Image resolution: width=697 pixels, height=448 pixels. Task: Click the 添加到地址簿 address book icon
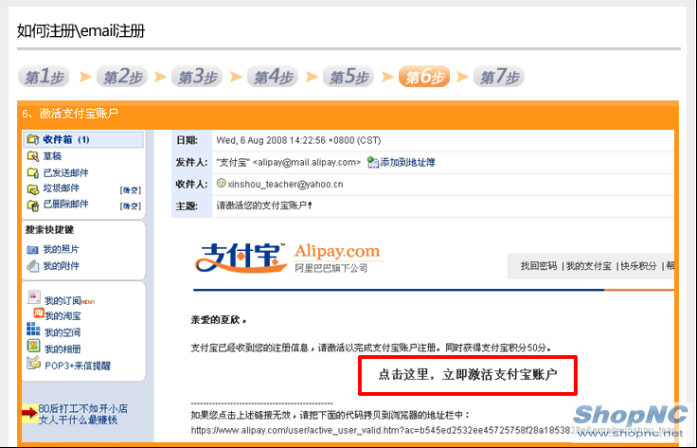point(373,163)
